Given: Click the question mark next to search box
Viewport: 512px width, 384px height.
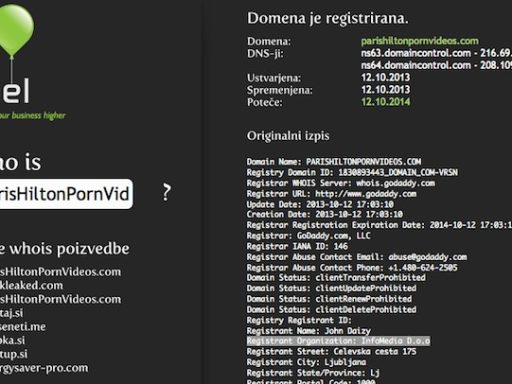Looking at the screenshot, I should click(x=167, y=193).
